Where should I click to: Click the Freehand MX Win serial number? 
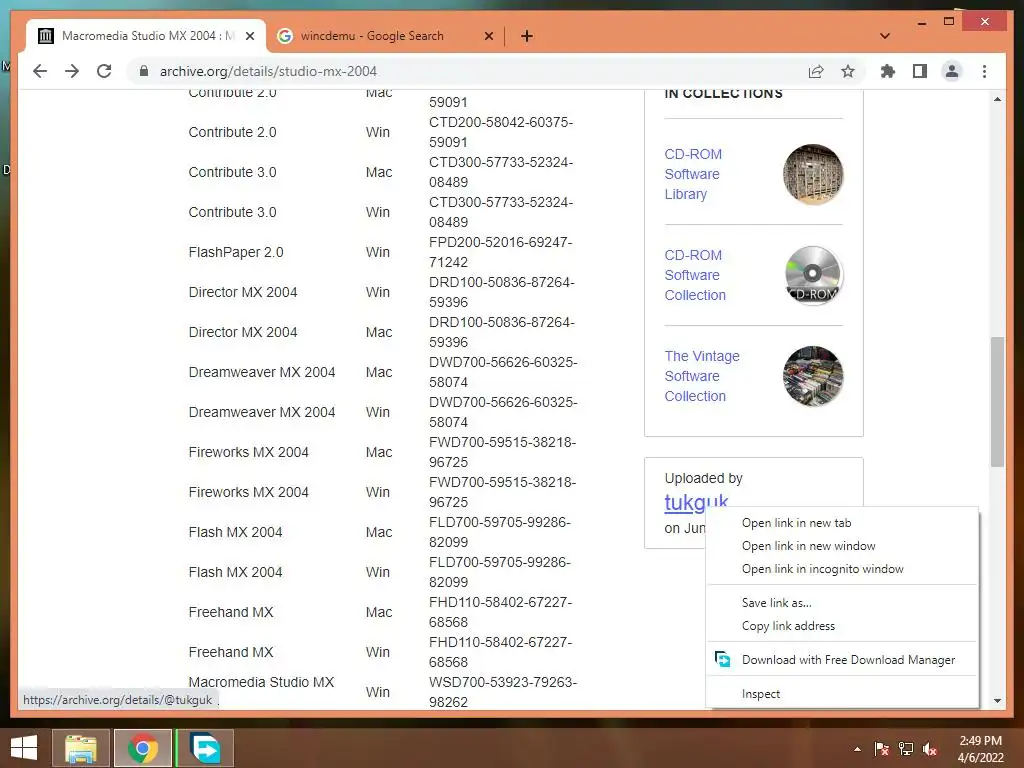pos(500,652)
